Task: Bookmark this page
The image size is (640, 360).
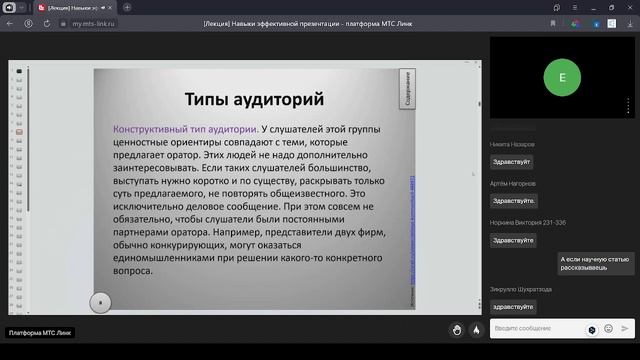Action: click(553, 24)
